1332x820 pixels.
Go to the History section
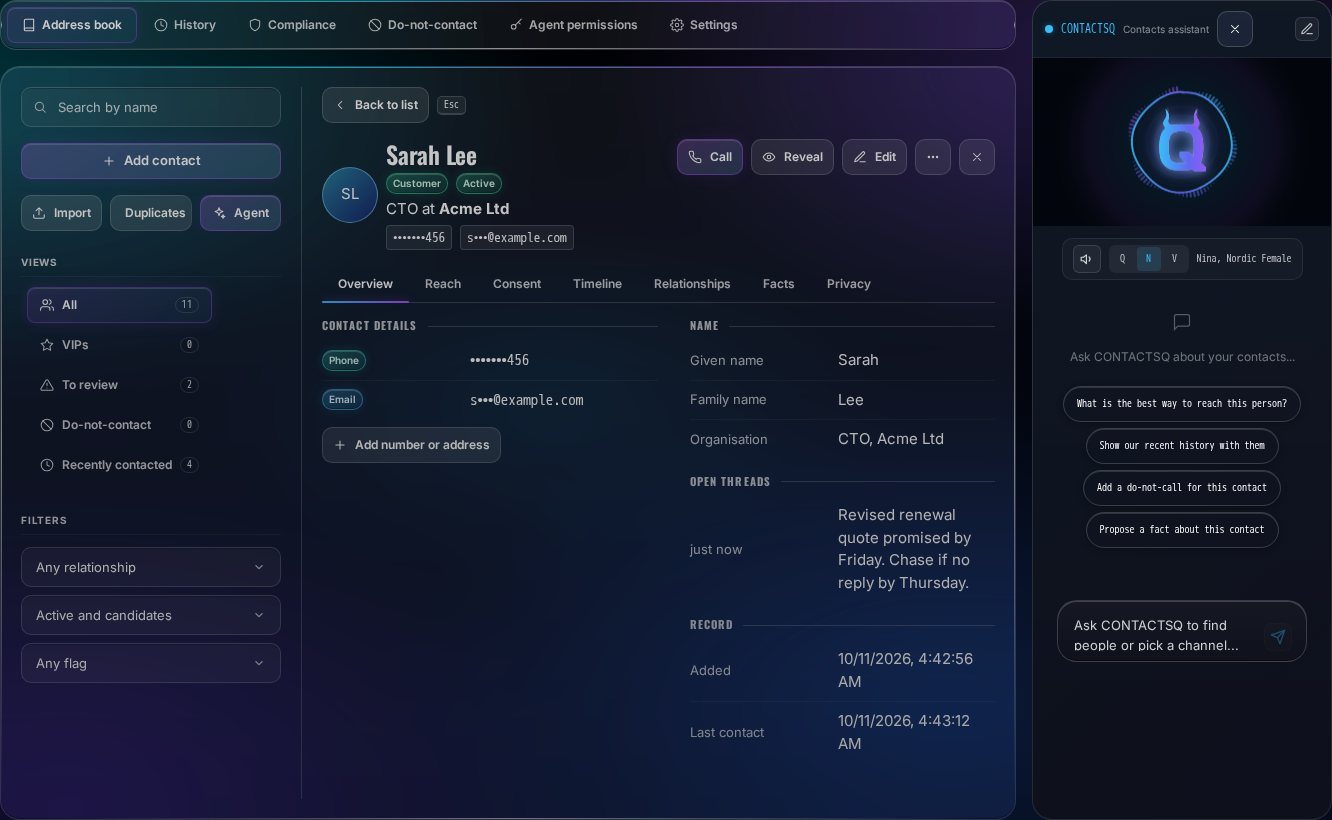point(185,25)
